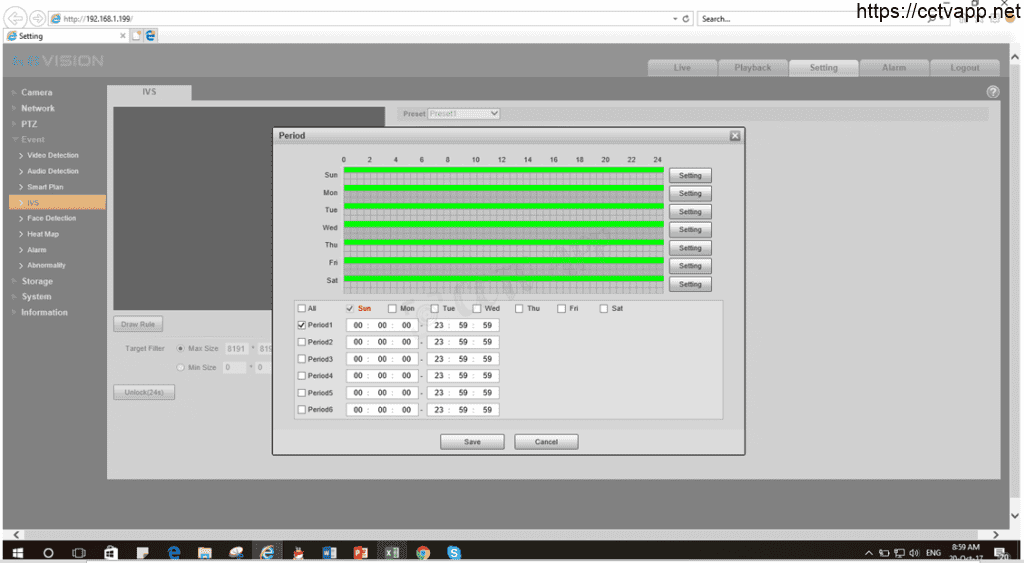Check the All days checkbox

[x=302, y=308]
